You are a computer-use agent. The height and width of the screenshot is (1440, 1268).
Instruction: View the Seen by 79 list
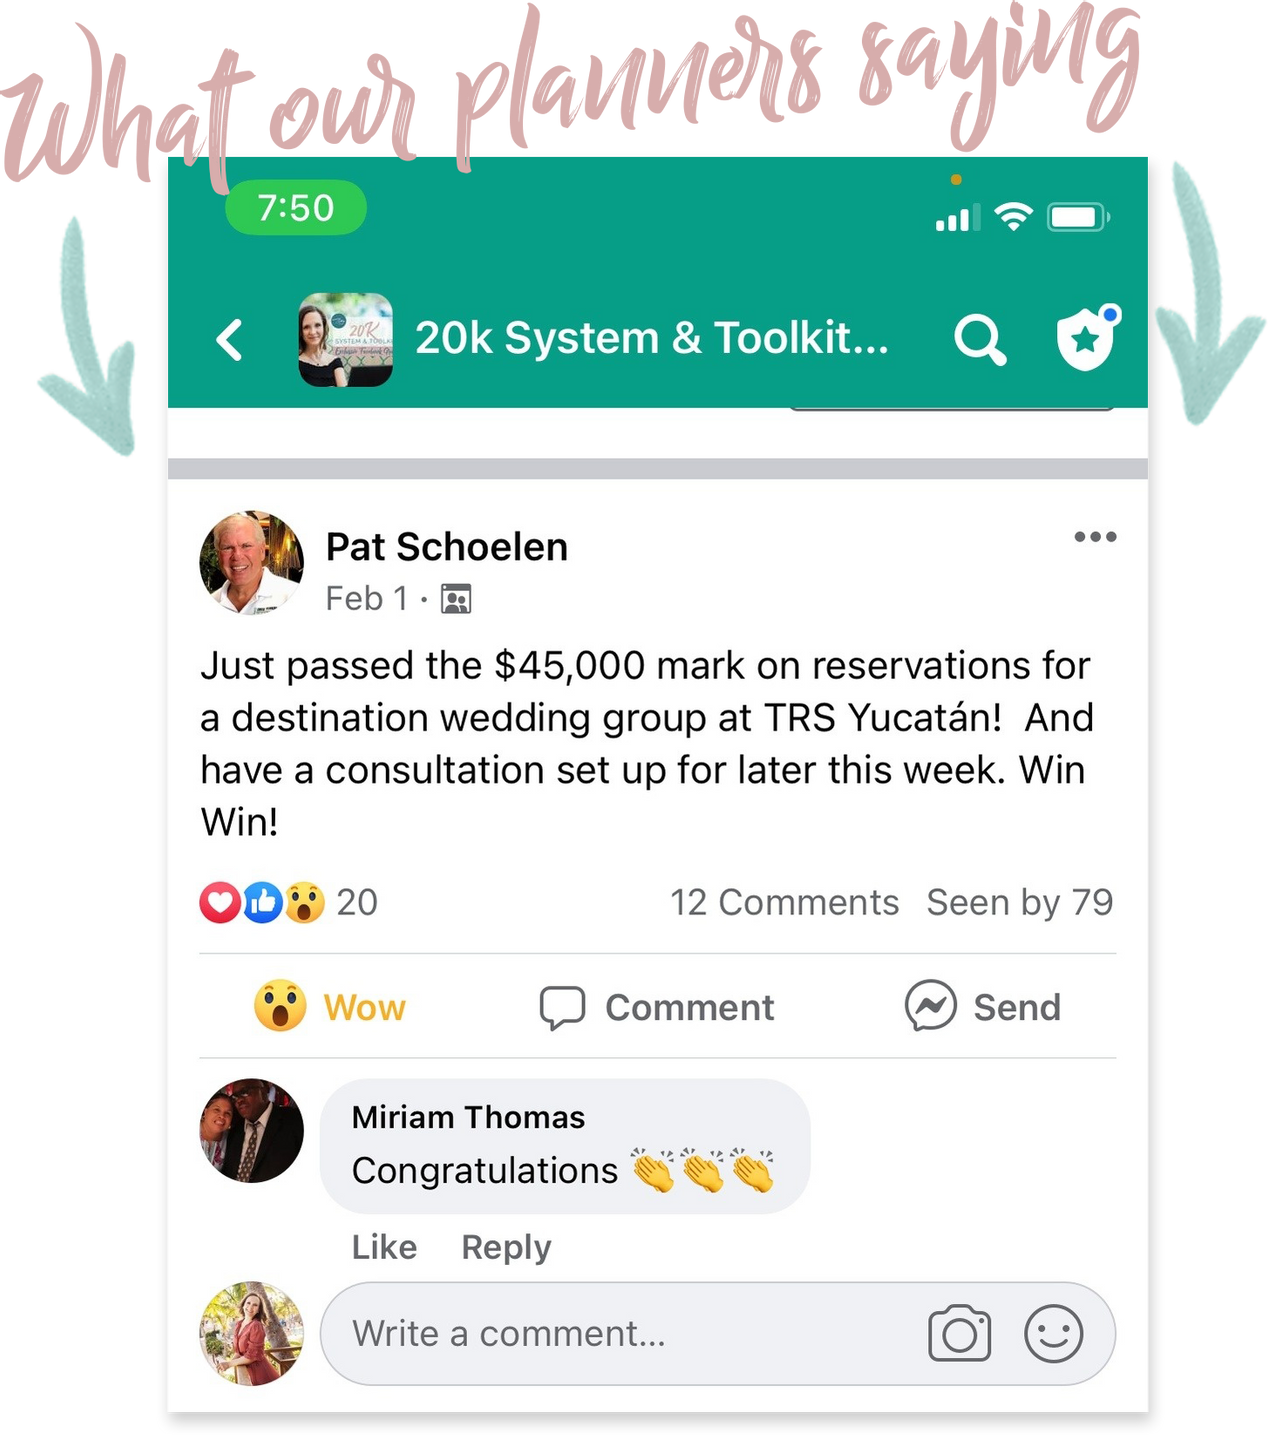[1020, 903]
